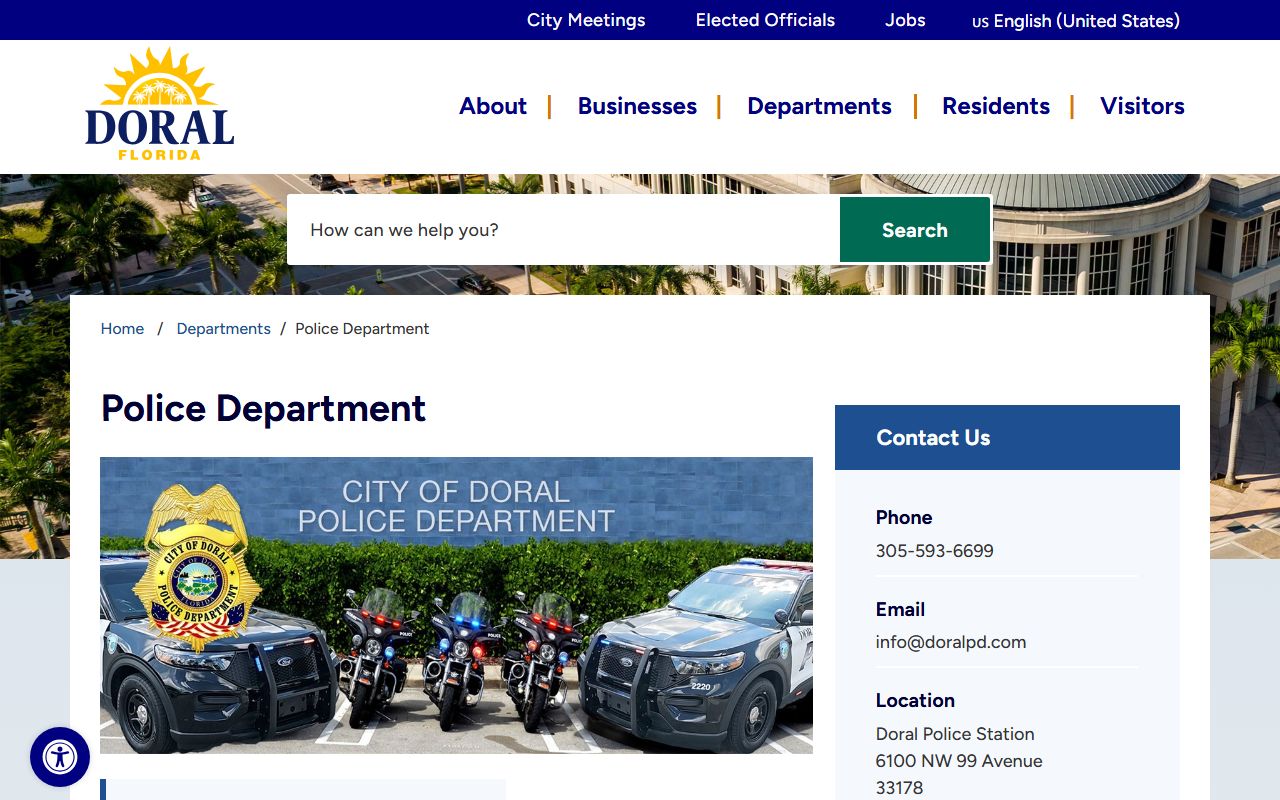
Task: Click the Contact Us panel header
Action: point(1007,437)
